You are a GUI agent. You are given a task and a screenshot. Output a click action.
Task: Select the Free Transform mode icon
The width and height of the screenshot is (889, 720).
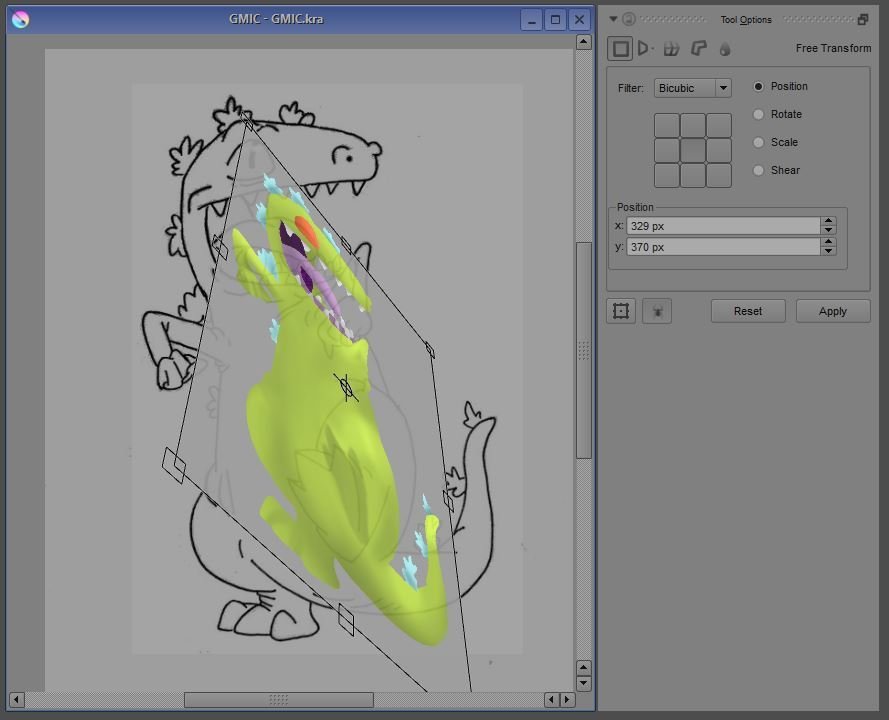click(620, 49)
